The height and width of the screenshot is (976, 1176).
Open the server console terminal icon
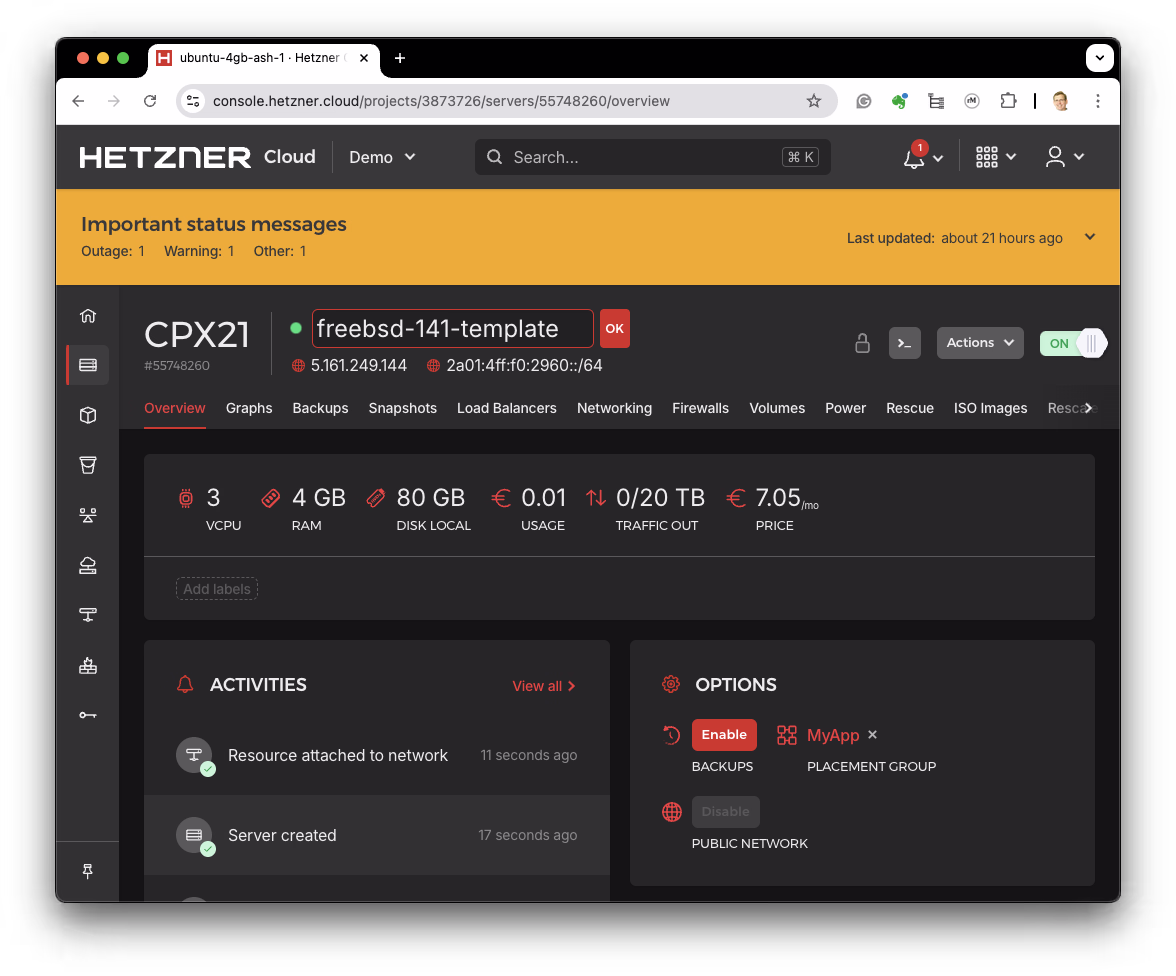[904, 343]
